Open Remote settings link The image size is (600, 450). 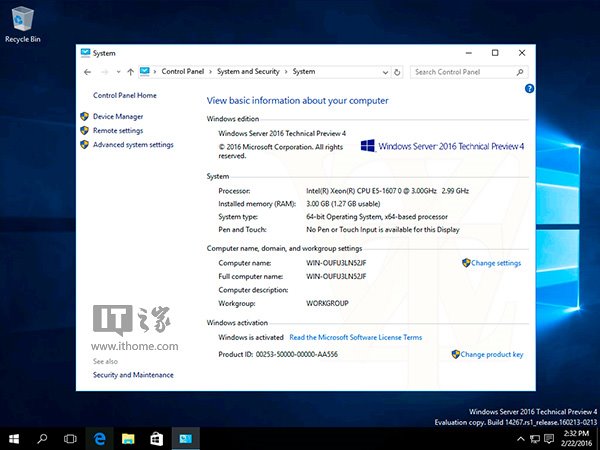click(118, 130)
